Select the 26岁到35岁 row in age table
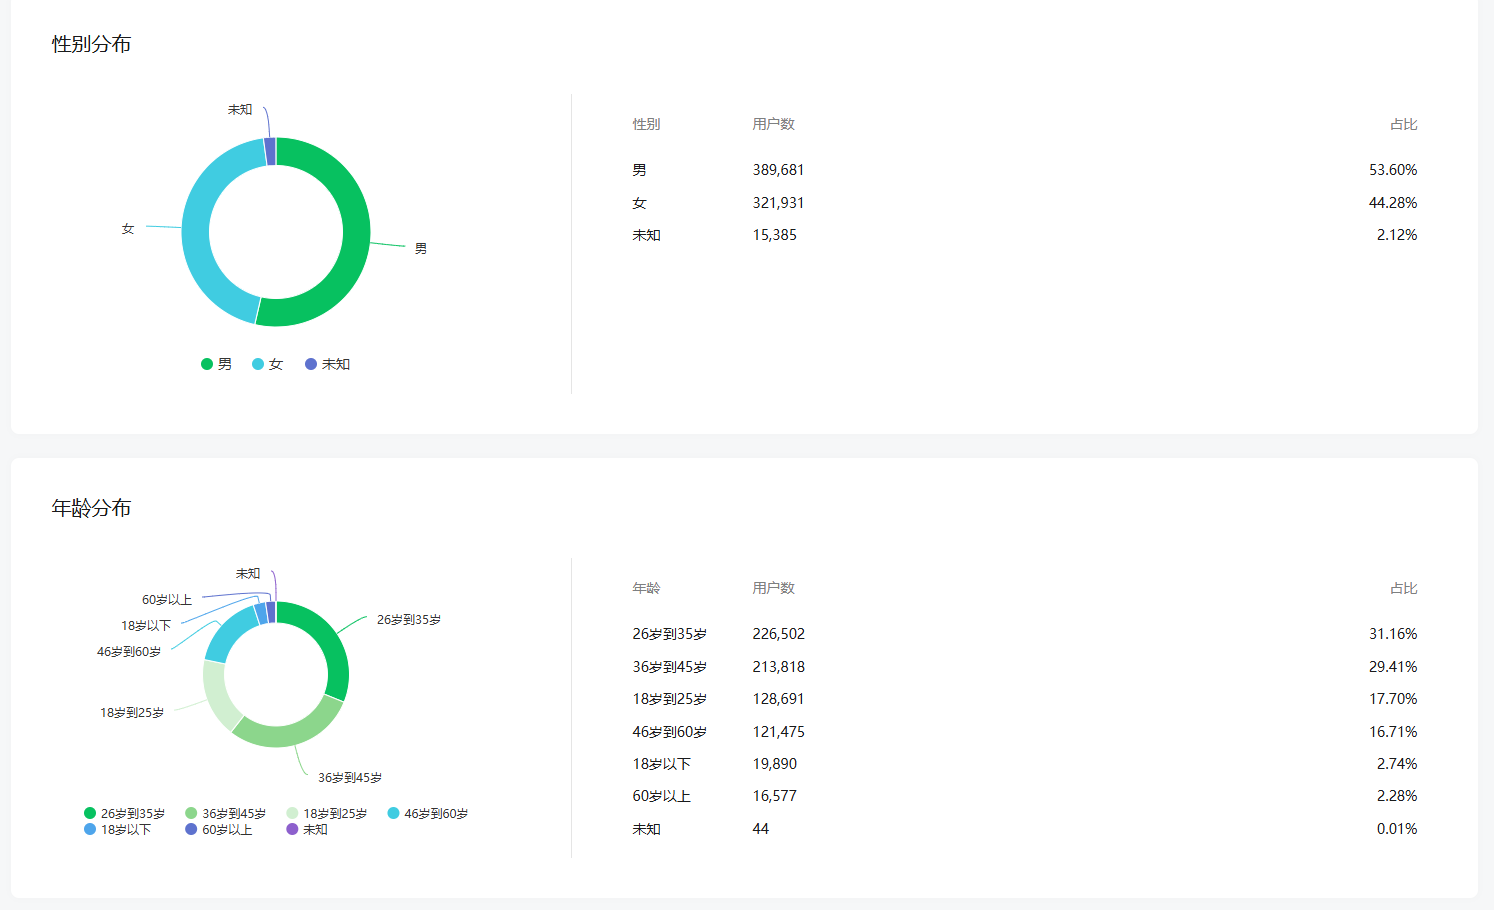Viewport: 1494px width, 910px height. [x=1024, y=634]
